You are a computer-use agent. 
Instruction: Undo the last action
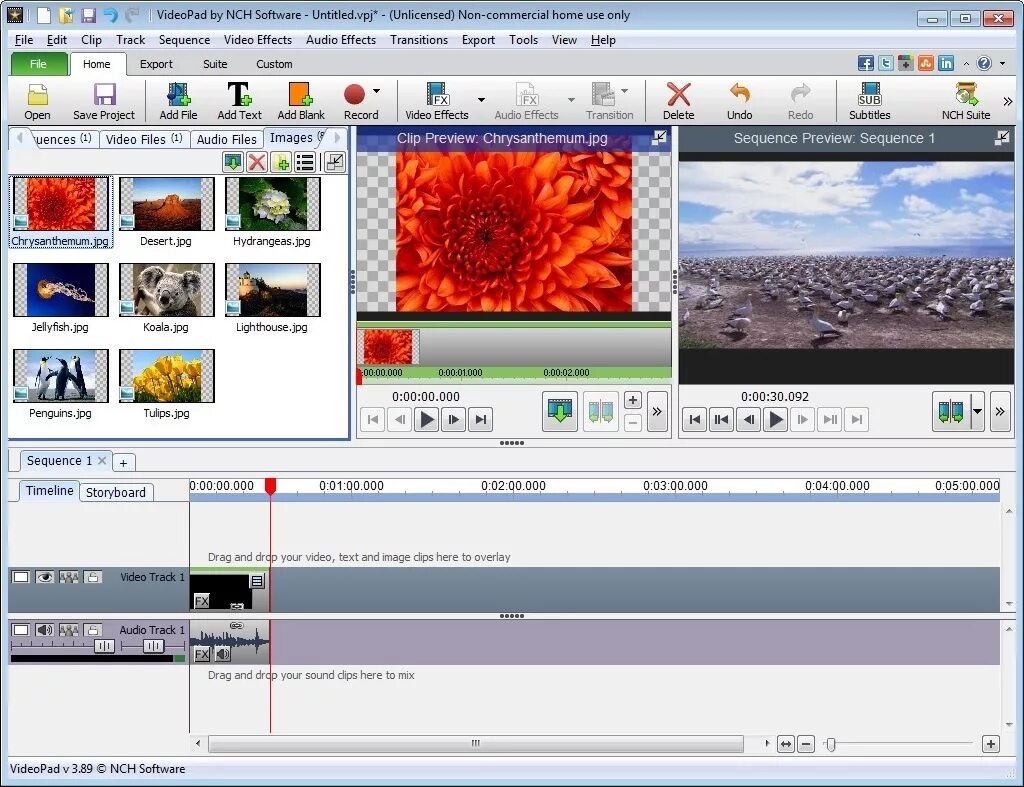[x=739, y=101]
